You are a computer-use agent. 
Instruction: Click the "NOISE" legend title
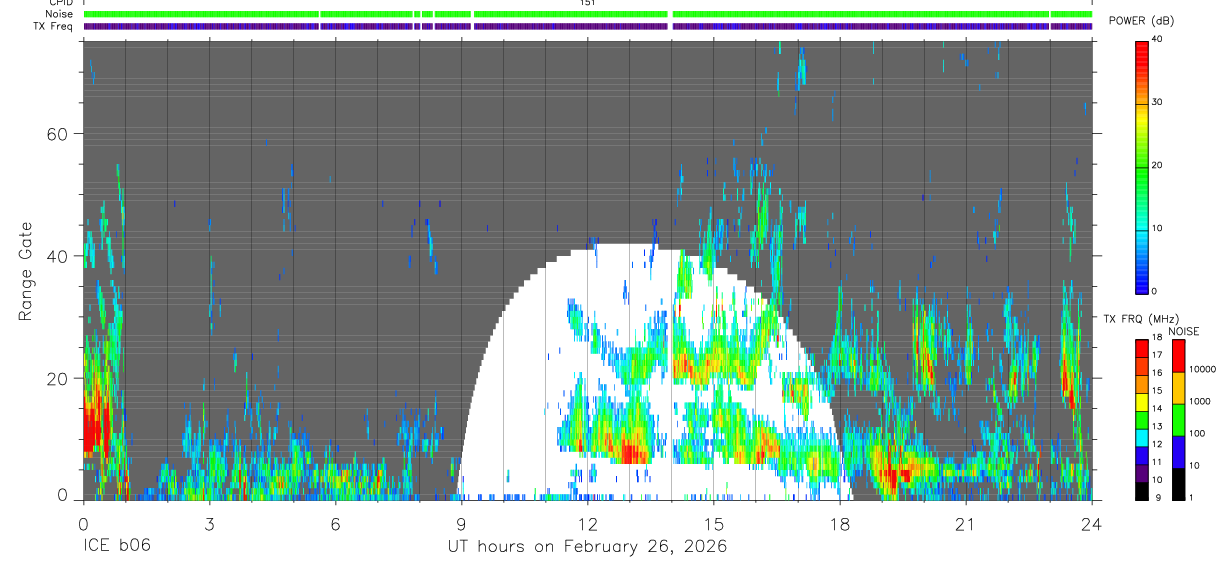(x=1183, y=331)
